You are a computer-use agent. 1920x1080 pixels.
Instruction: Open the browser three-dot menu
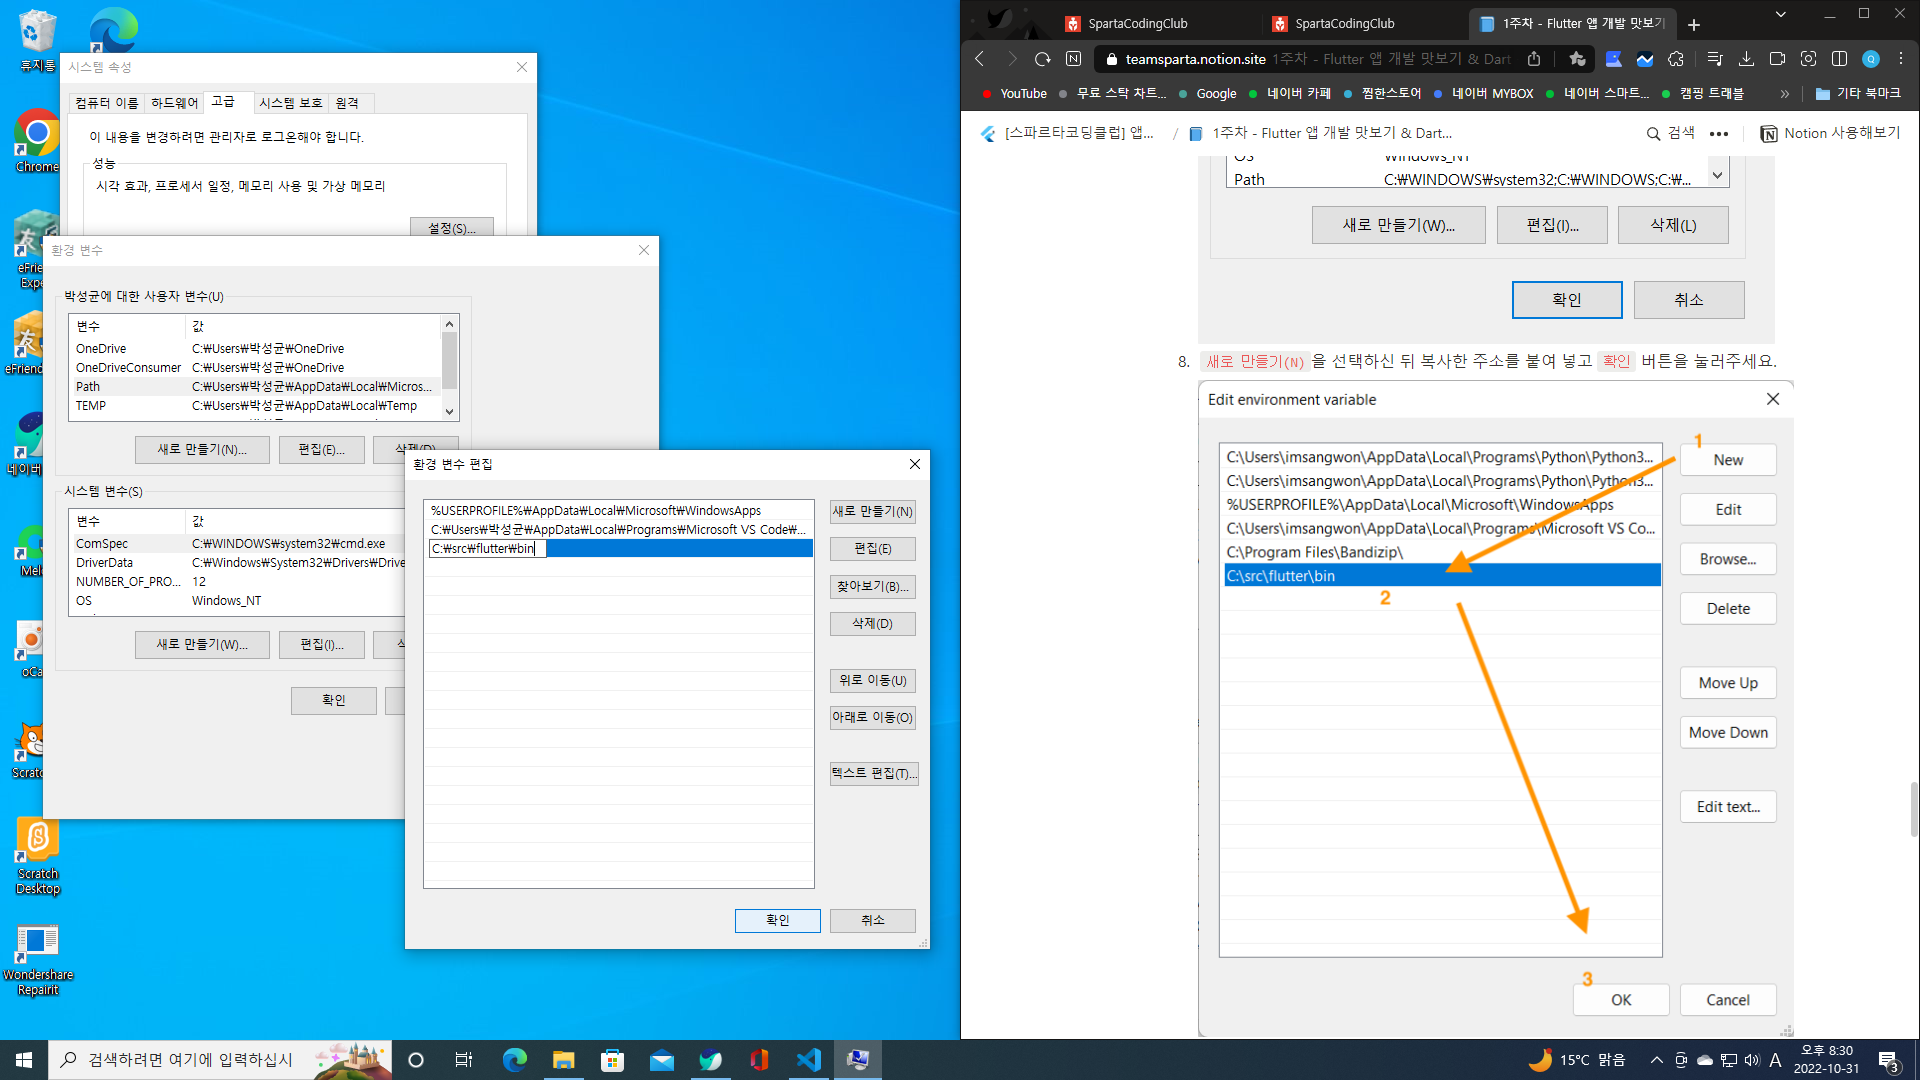click(x=1901, y=59)
